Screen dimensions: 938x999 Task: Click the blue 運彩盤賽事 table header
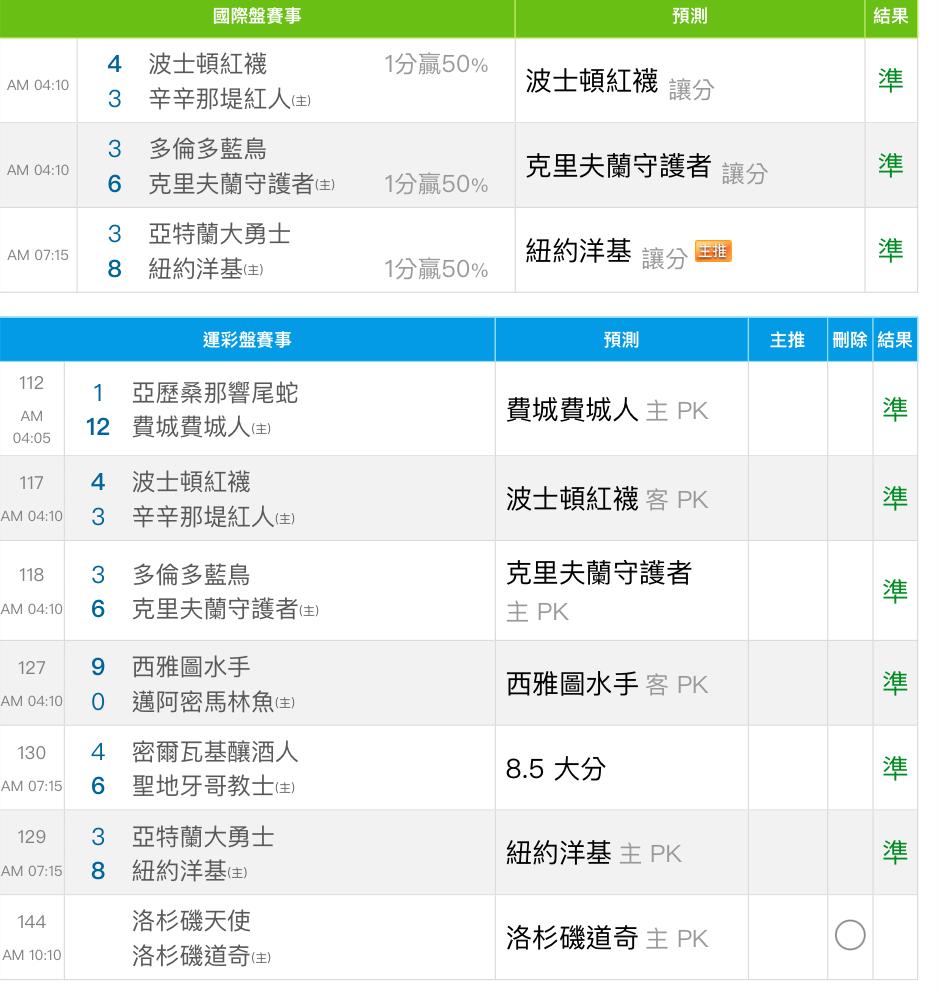pos(247,340)
